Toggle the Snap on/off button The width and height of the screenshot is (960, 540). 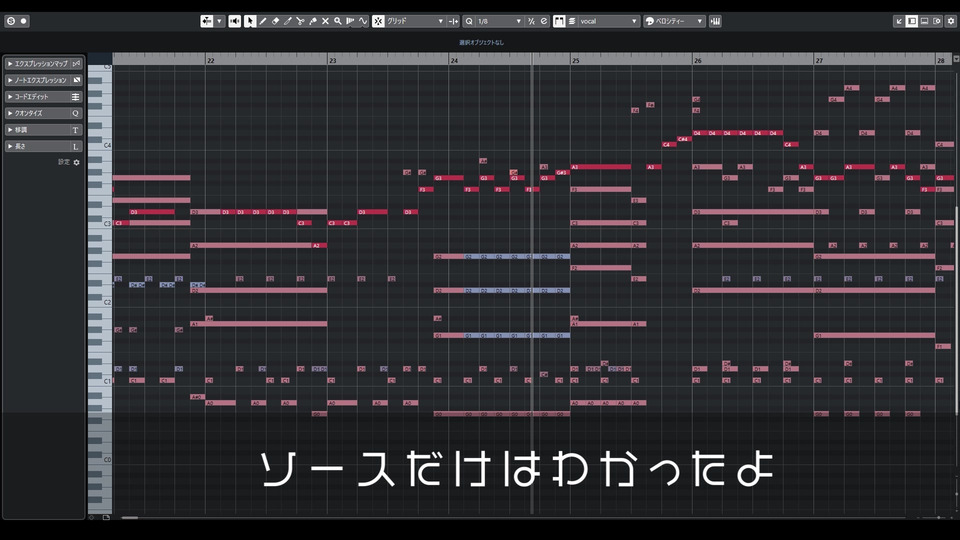point(378,21)
